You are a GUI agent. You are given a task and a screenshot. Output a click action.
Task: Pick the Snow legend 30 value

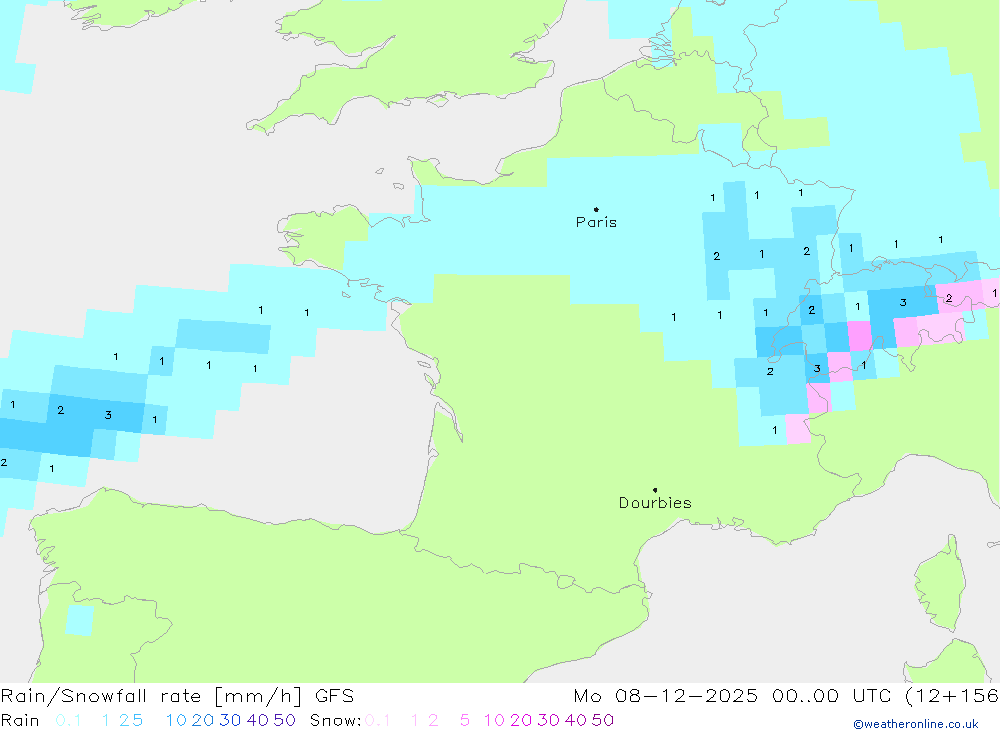pos(548,720)
